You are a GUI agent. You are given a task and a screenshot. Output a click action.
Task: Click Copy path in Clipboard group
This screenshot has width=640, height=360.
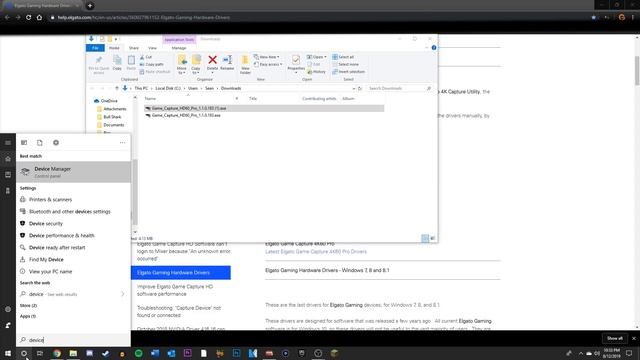coord(151,64)
